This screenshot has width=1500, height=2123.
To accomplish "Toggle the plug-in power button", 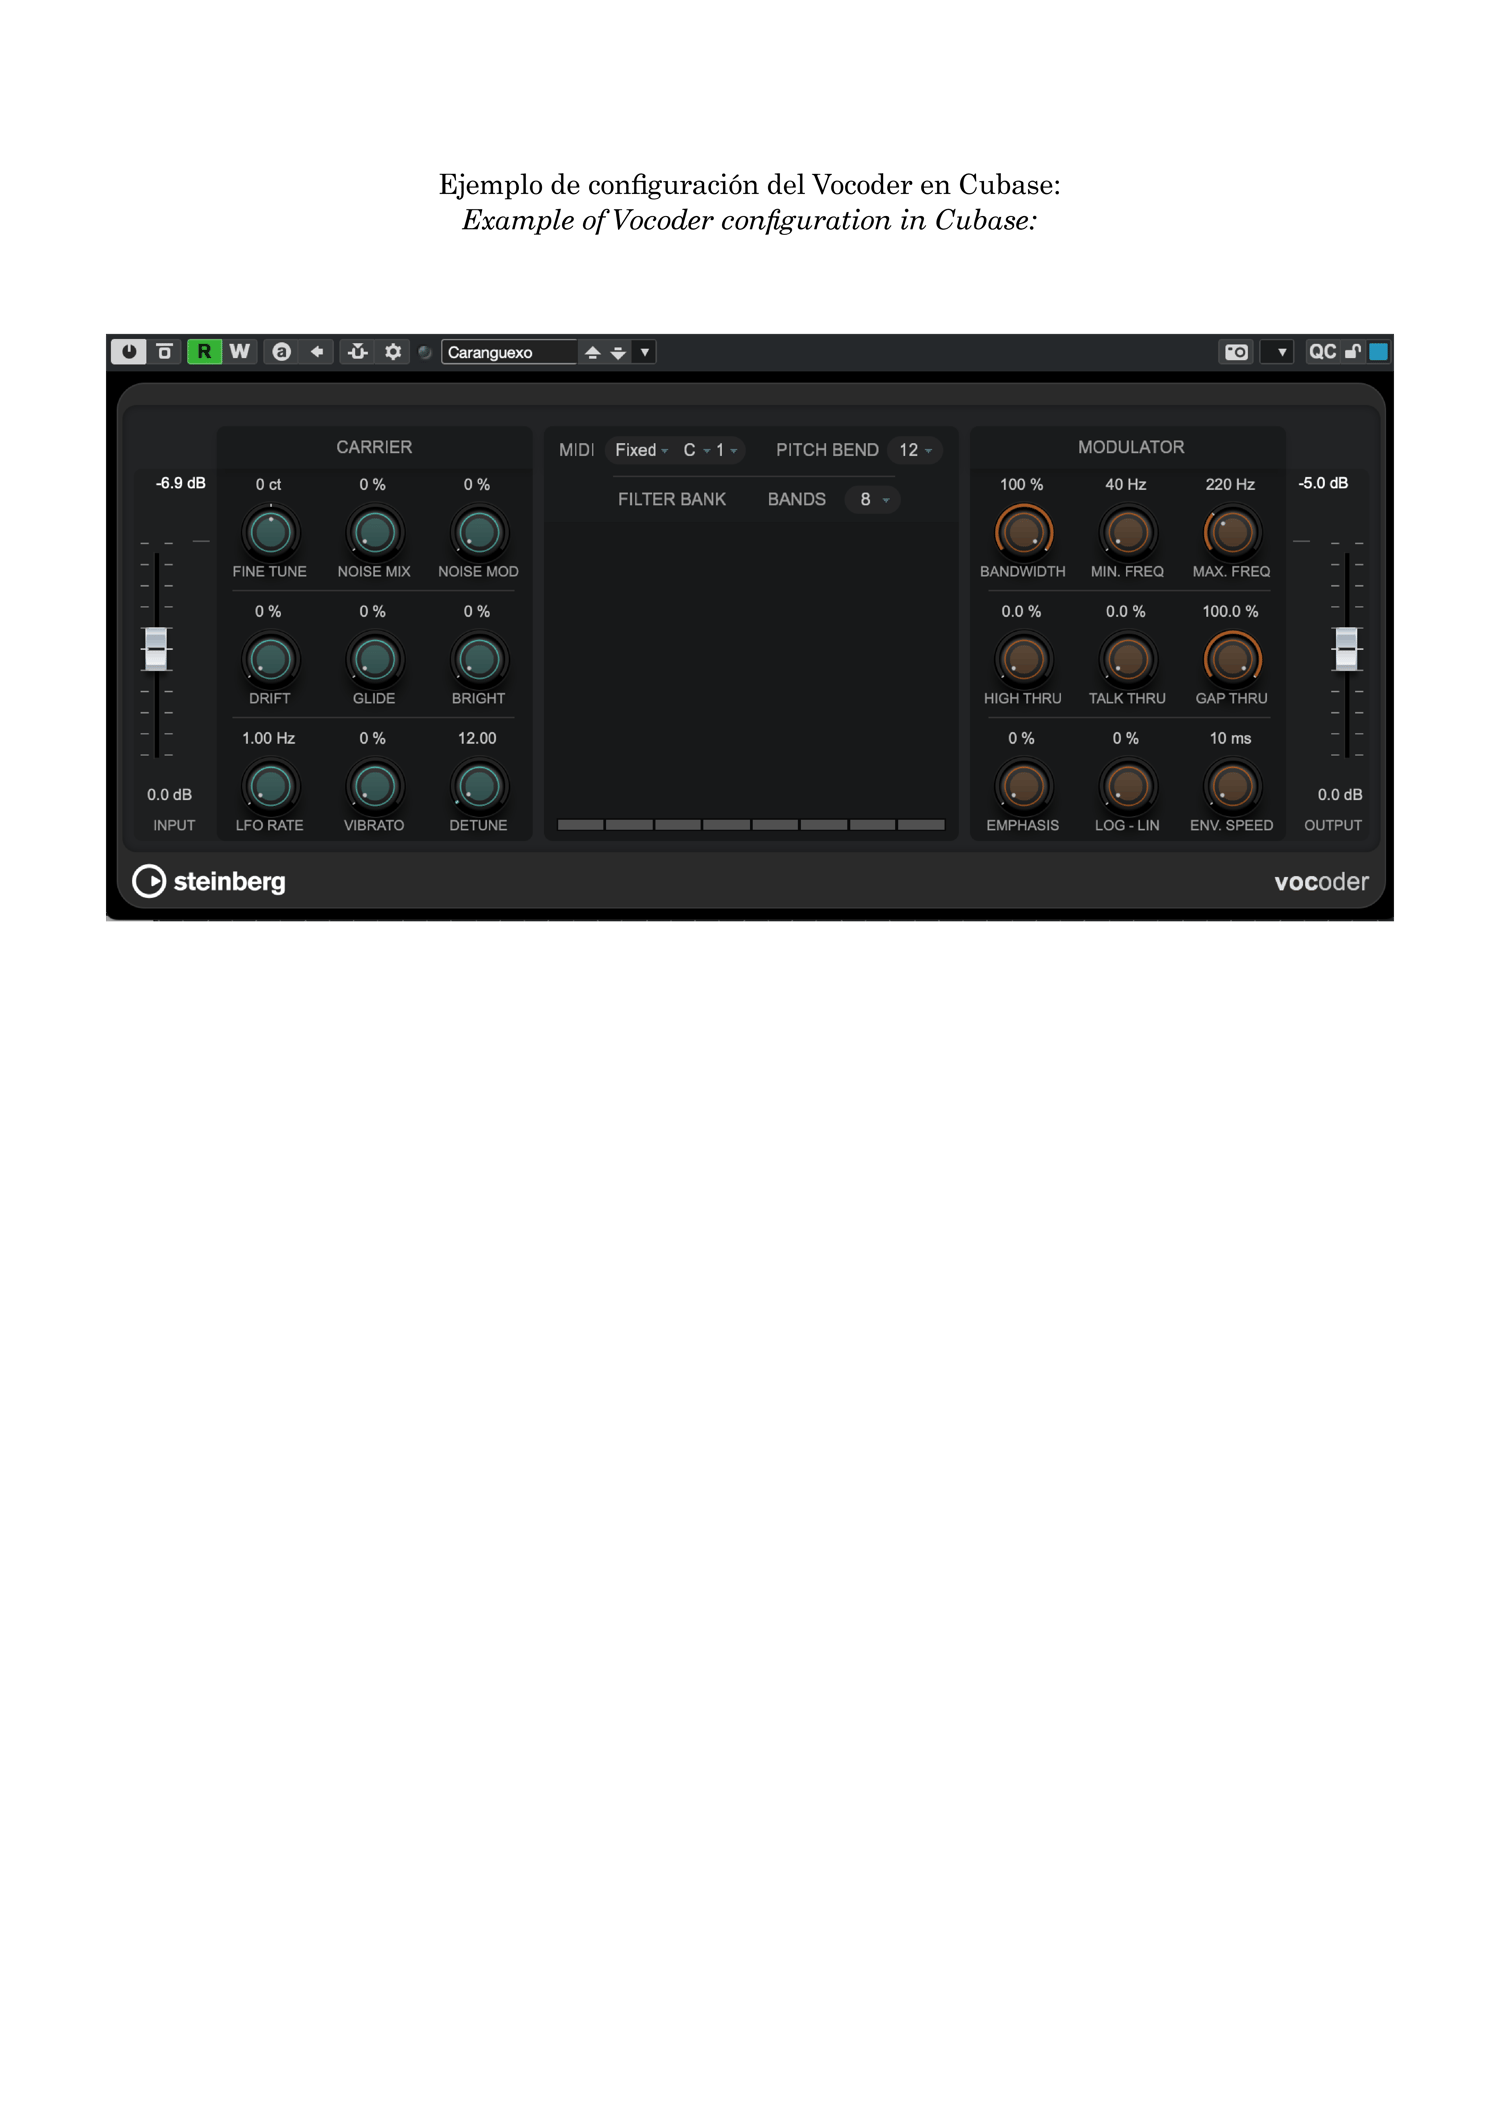I will 129,352.
